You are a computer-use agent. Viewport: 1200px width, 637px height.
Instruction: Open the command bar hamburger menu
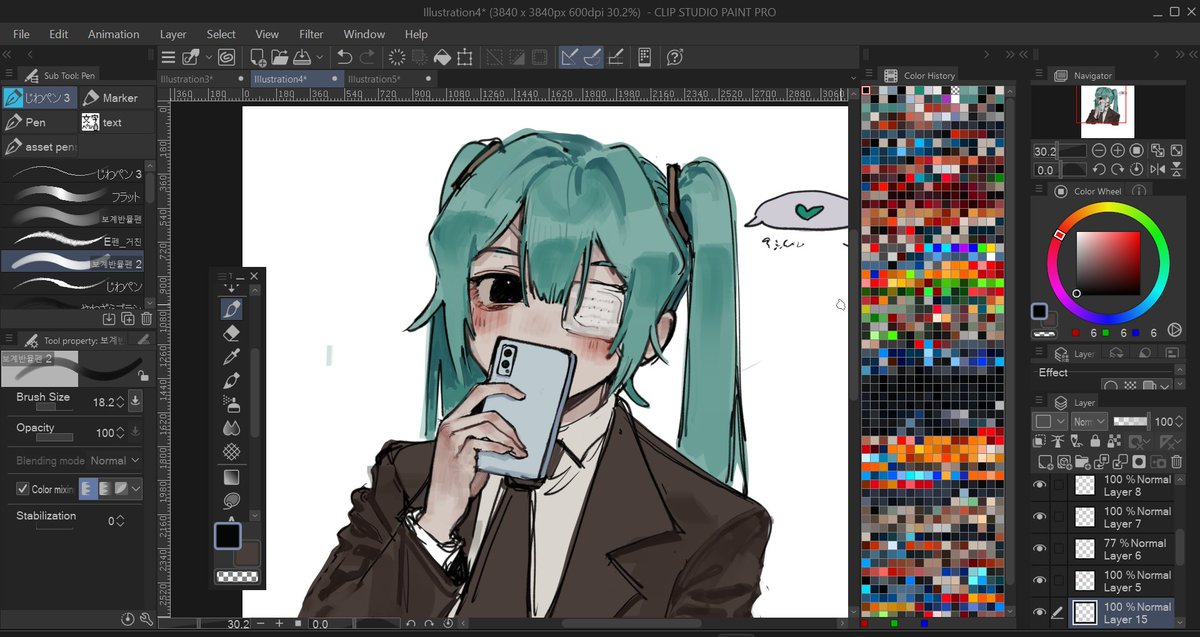[168, 57]
